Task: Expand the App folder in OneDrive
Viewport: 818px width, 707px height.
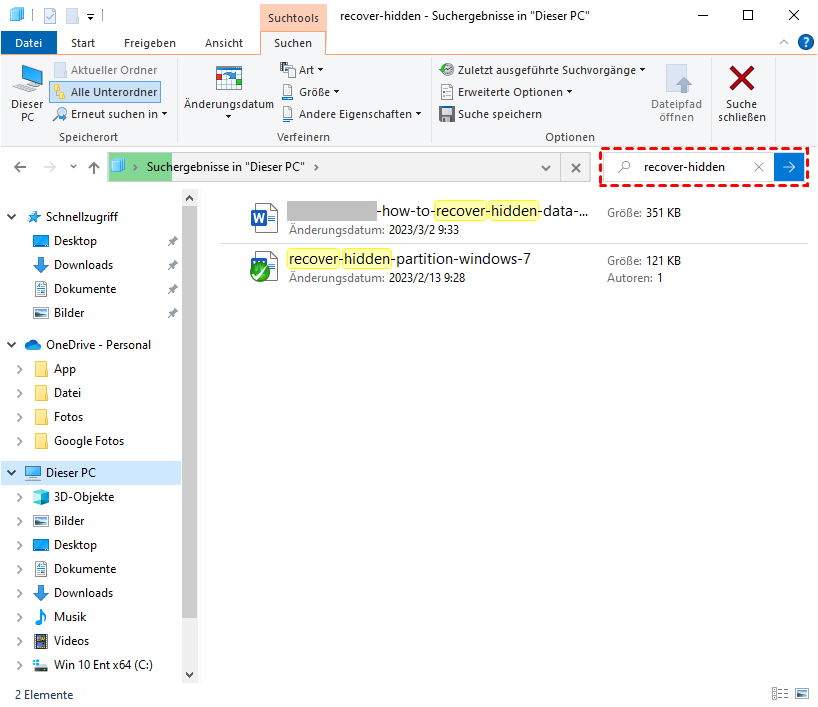Action: [x=19, y=369]
